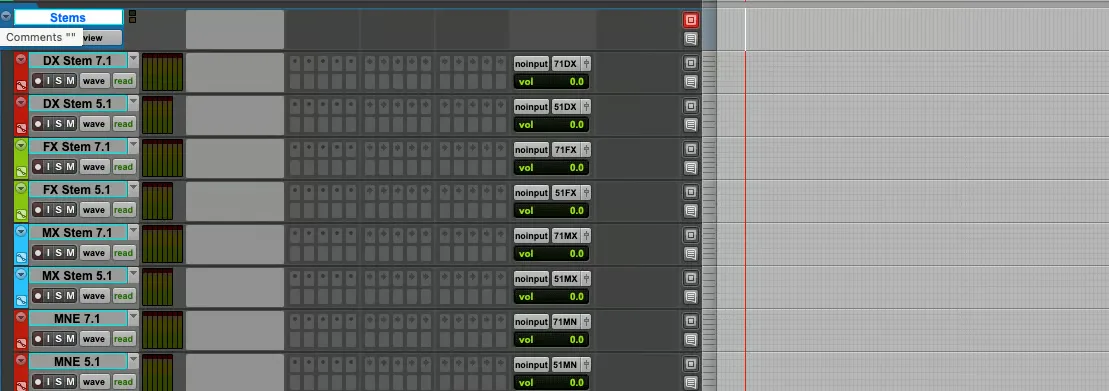Open the comments icon on DX Stem 7.1

tap(690, 82)
